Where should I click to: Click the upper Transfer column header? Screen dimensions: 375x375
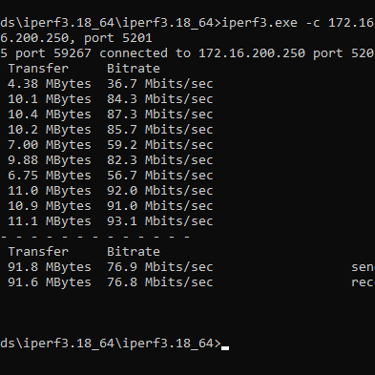pyautogui.click(x=38, y=68)
